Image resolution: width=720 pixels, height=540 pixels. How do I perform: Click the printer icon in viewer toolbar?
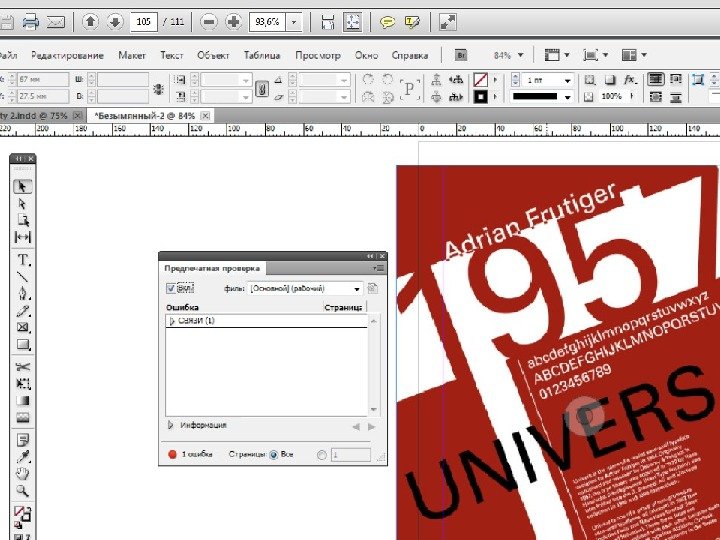coord(30,22)
